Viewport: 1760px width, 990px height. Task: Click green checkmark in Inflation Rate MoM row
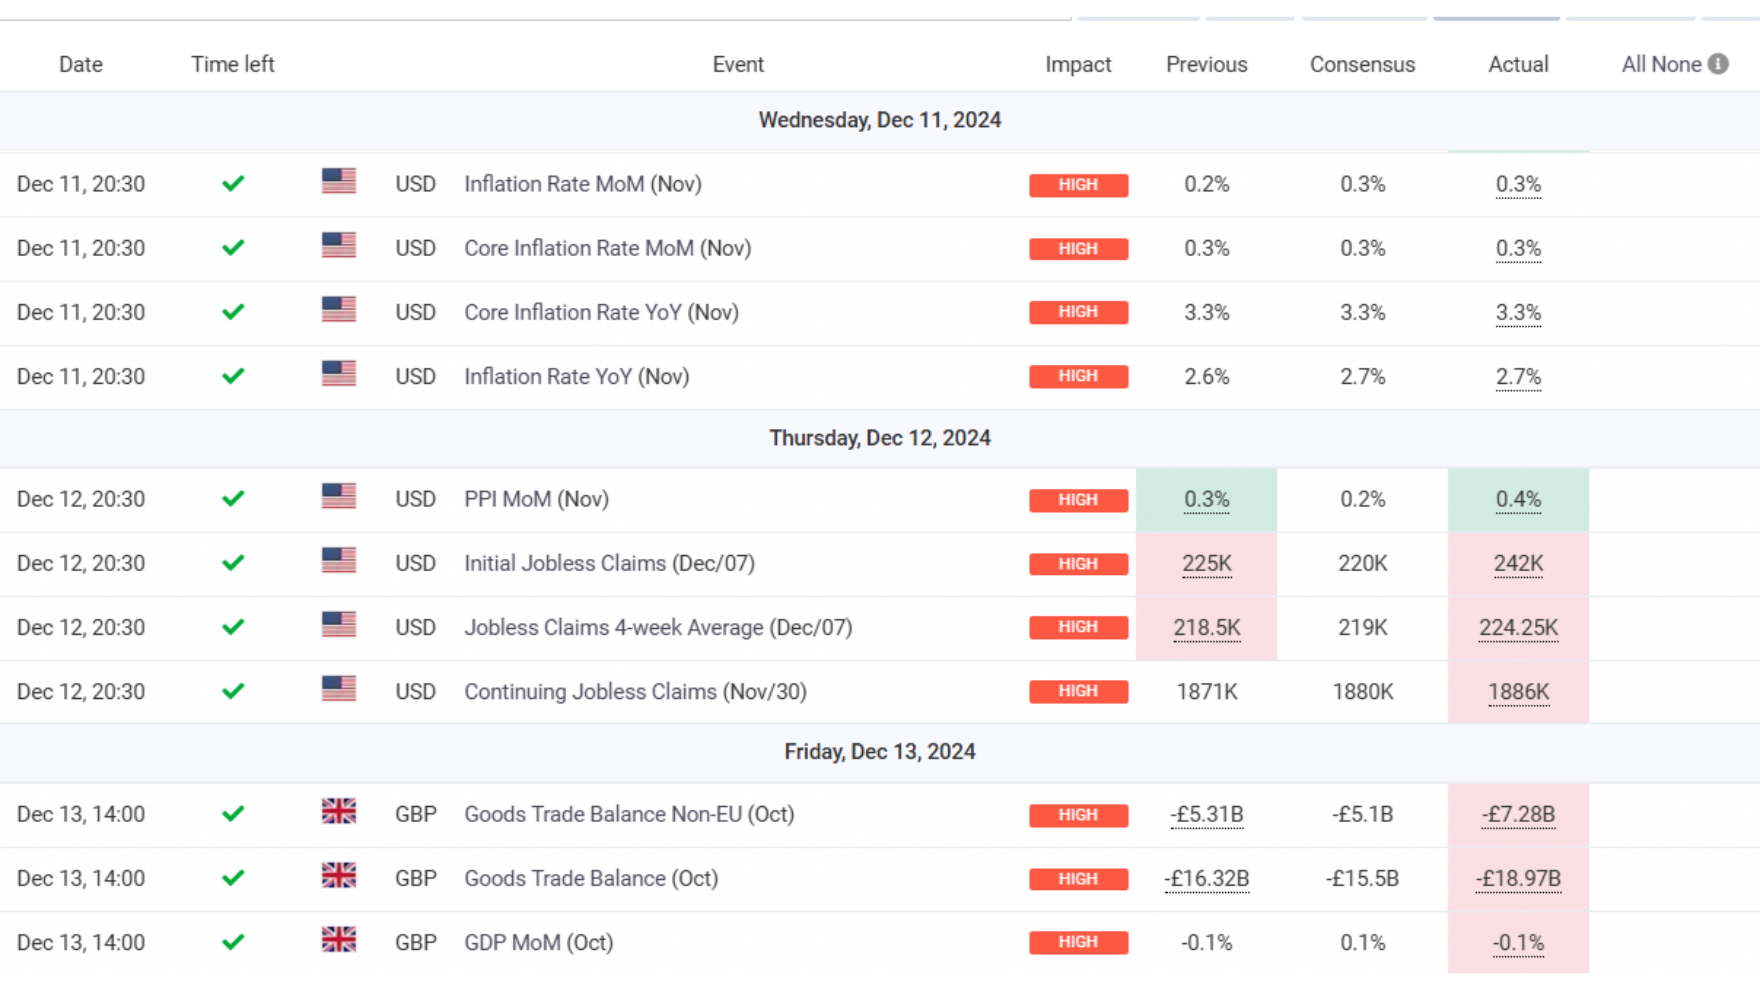point(233,184)
